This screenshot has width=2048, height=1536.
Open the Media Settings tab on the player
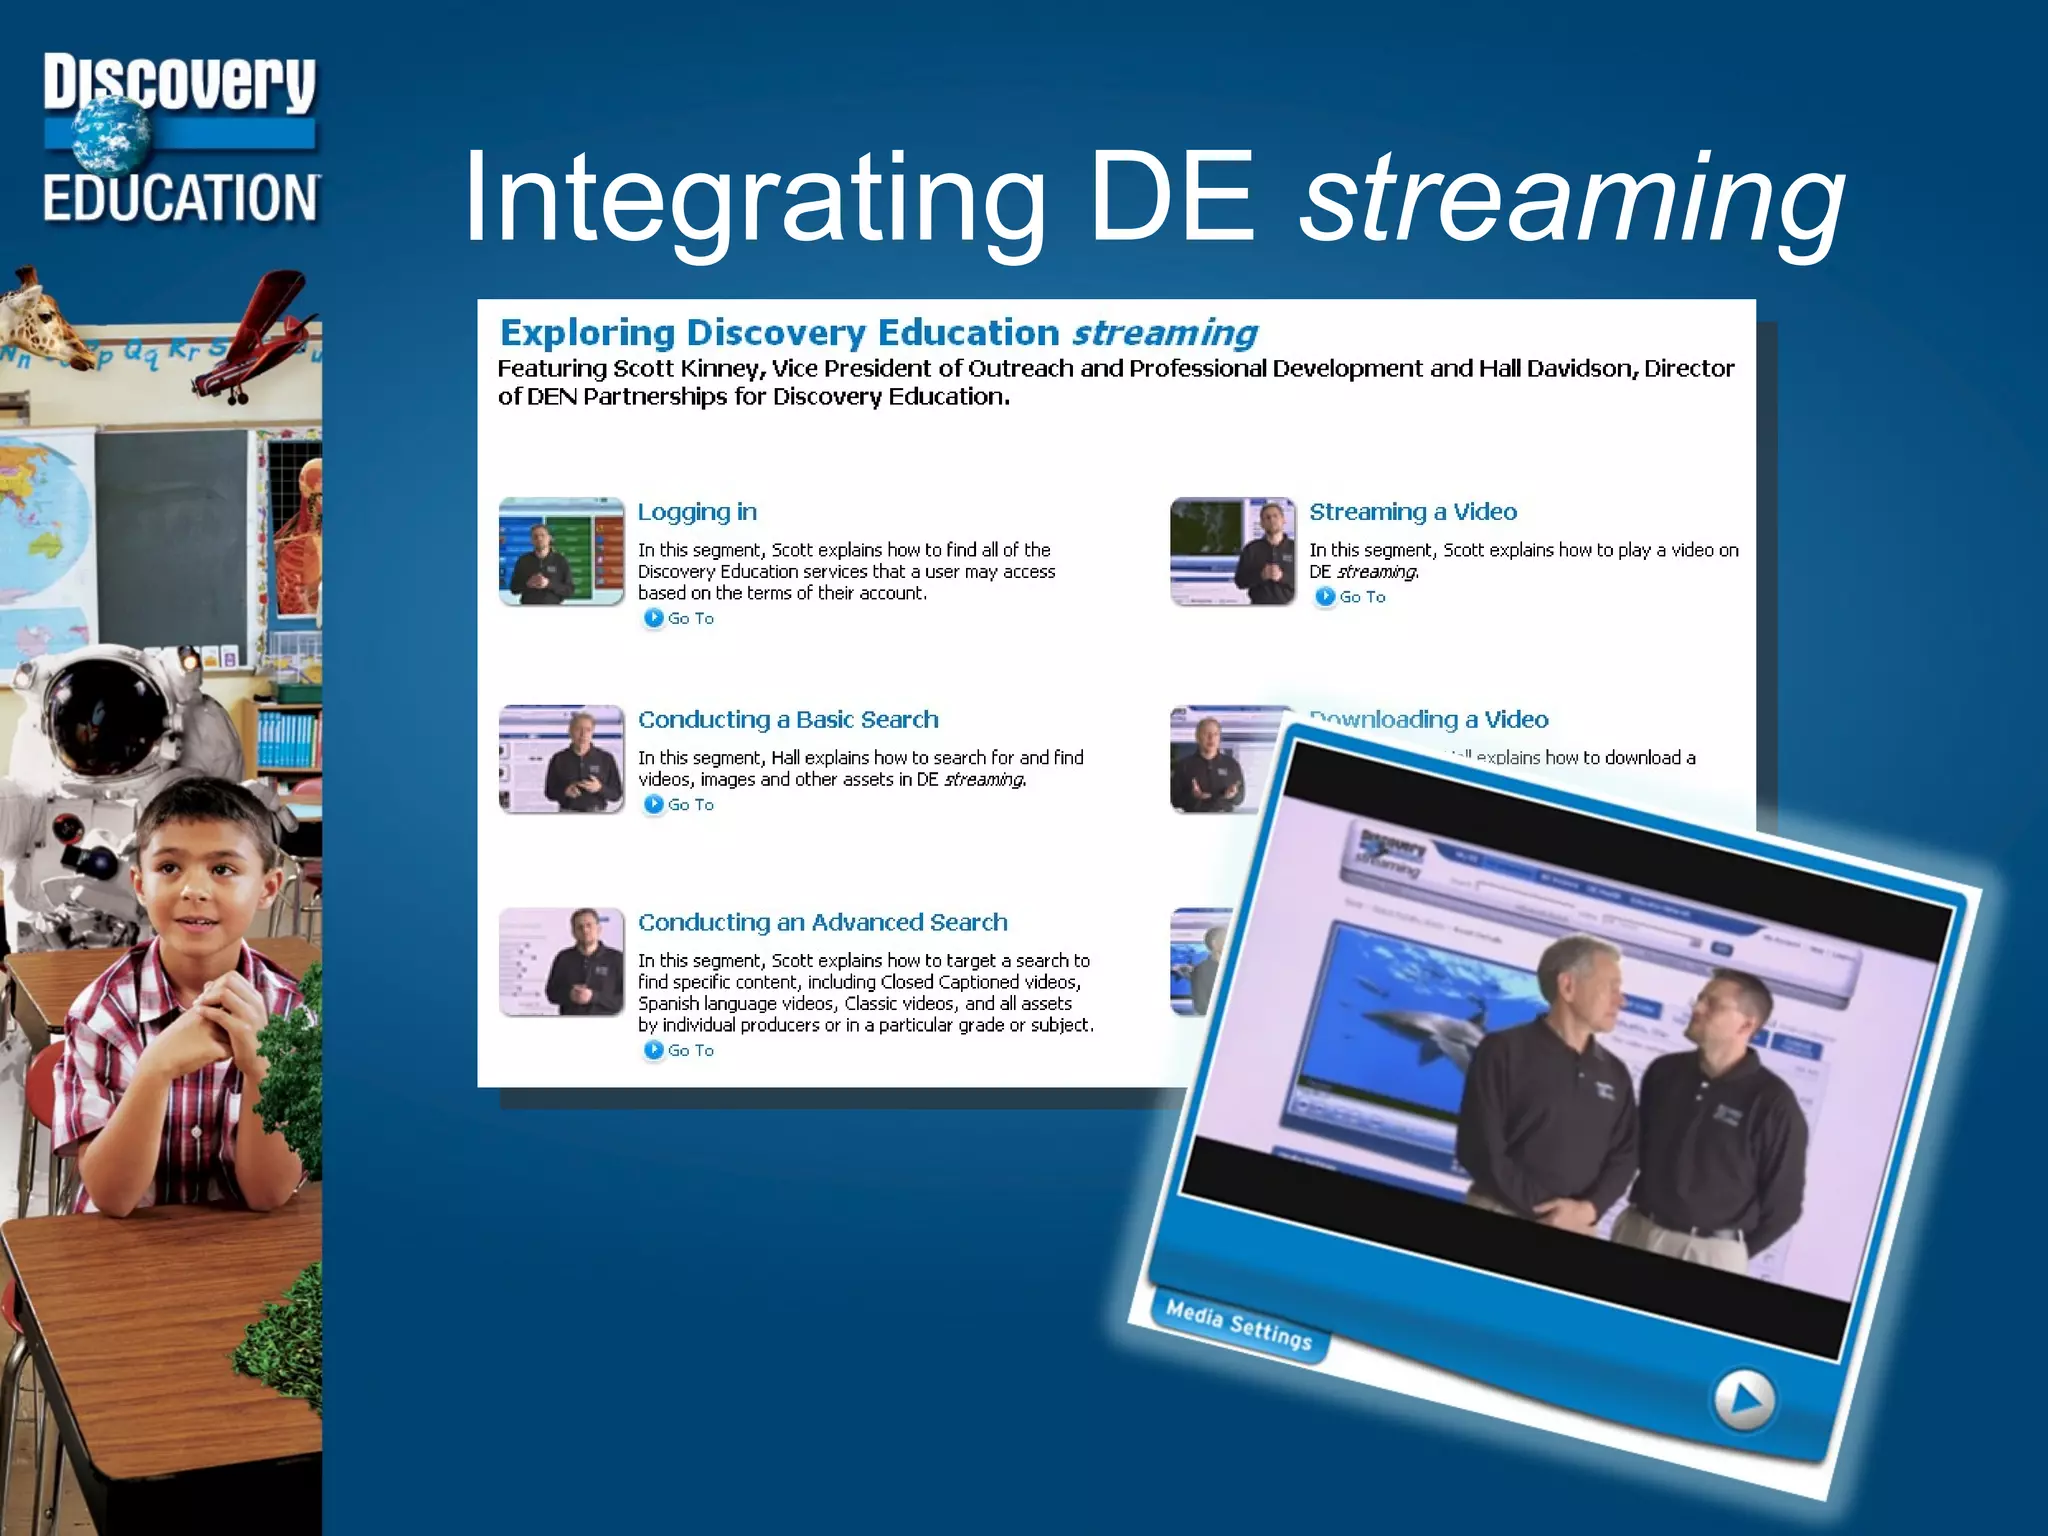1238,1324
